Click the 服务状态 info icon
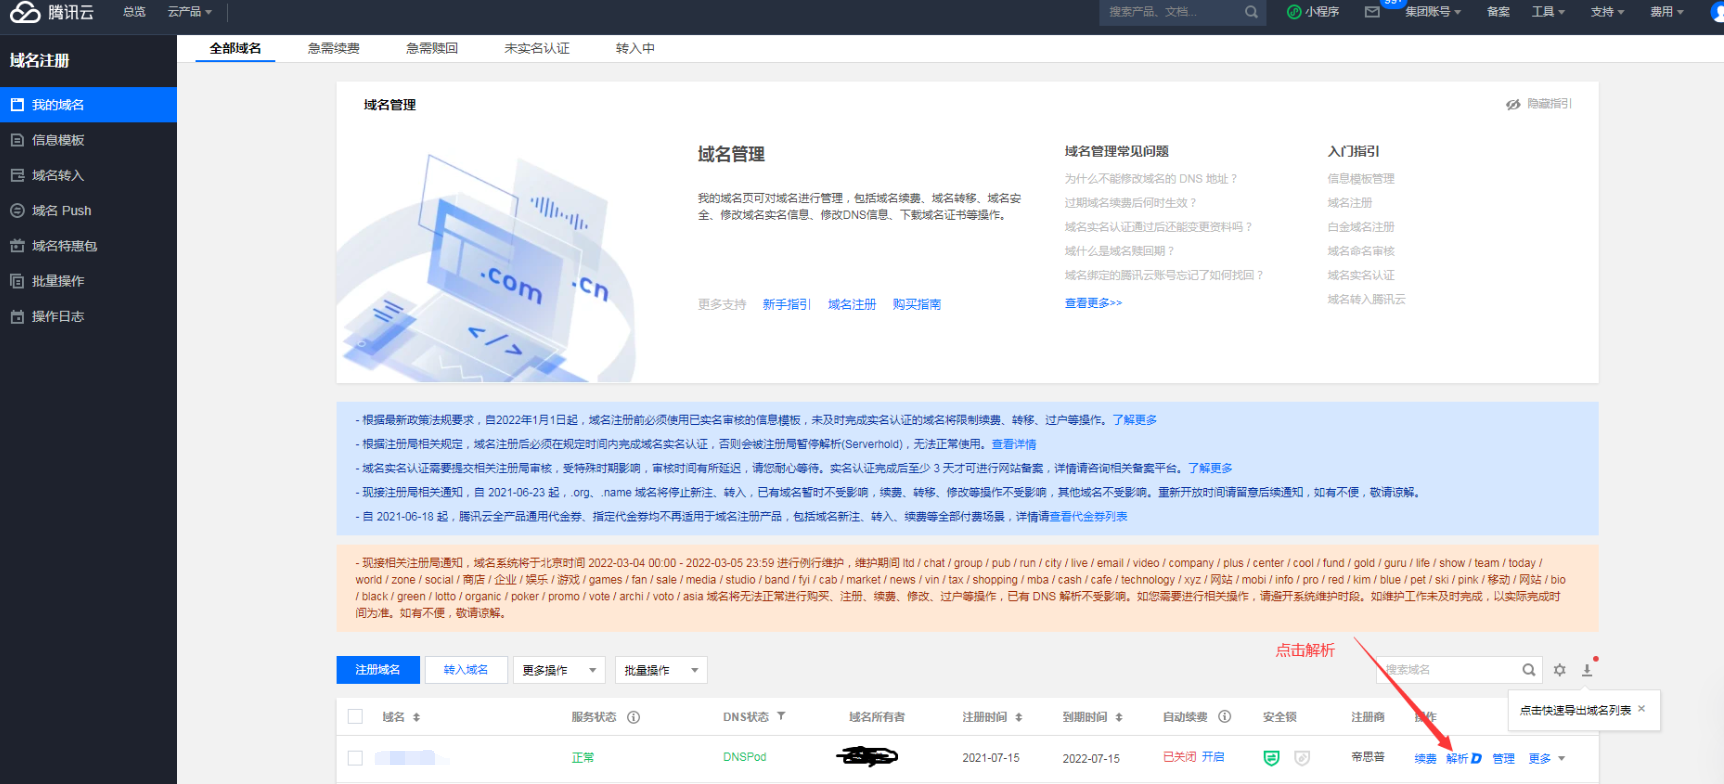This screenshot has height=784, width=1724. click(x=633, y=717)
